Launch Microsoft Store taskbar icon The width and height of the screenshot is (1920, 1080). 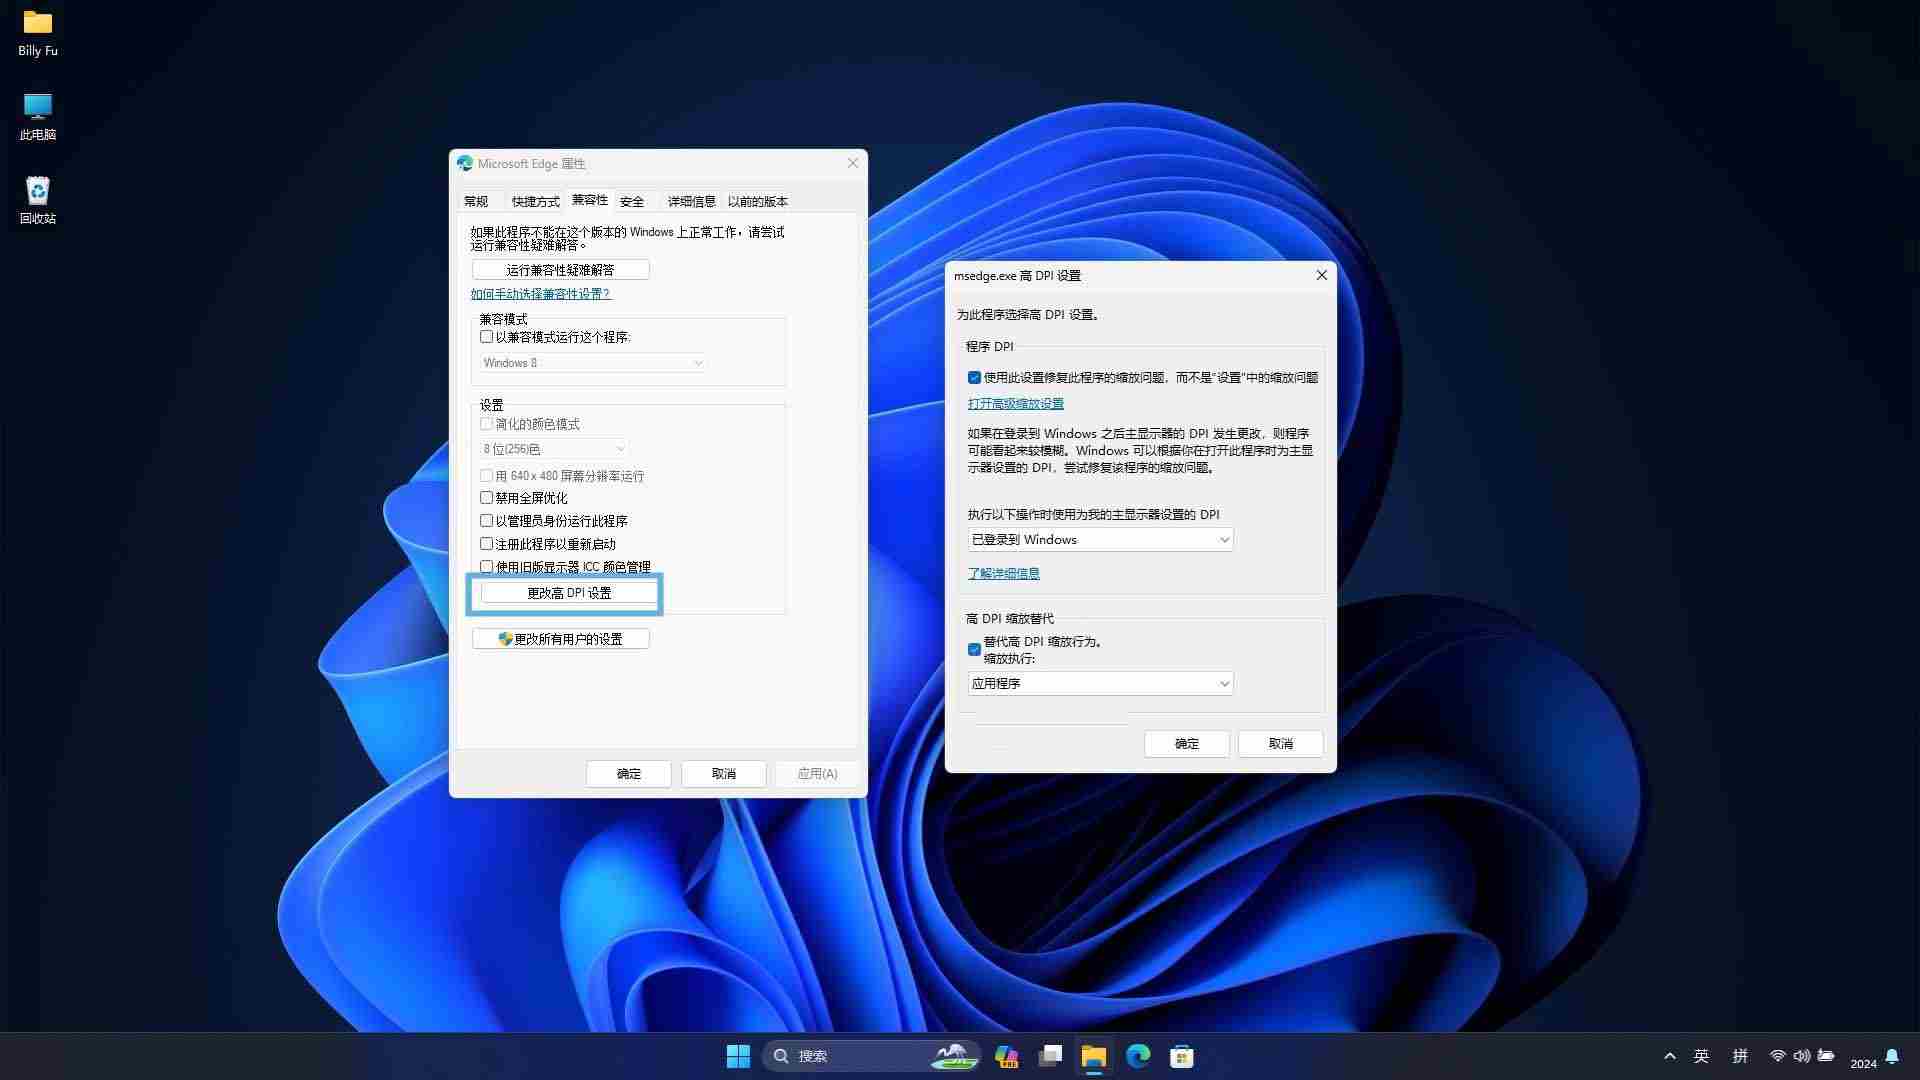1182,1056
